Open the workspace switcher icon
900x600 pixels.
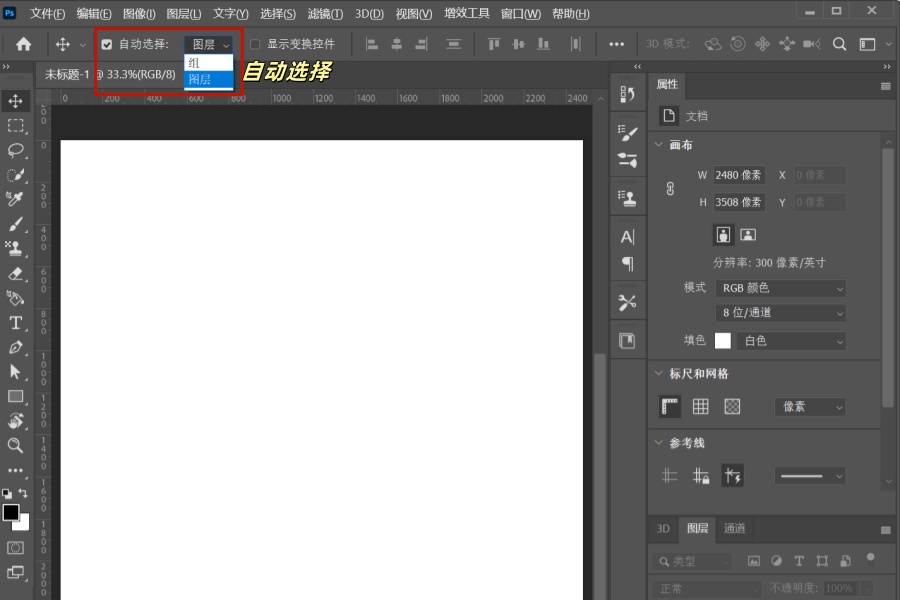(867, 44)
